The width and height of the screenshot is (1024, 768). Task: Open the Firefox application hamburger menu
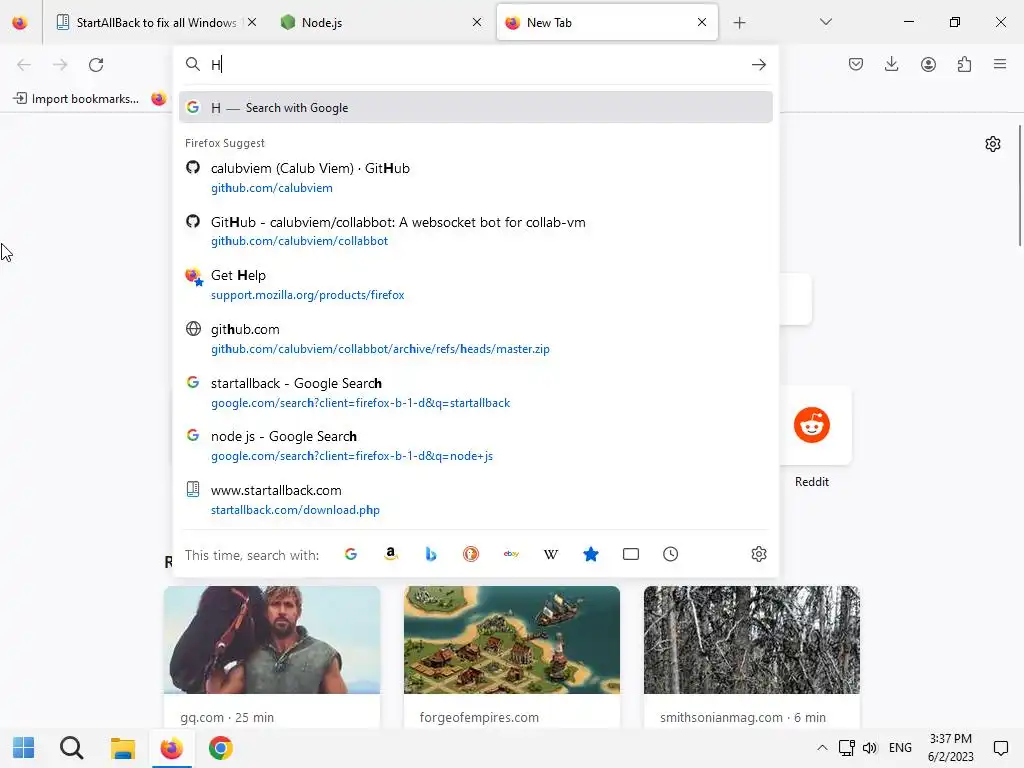pyautogui.click(x=1000, y=64)
